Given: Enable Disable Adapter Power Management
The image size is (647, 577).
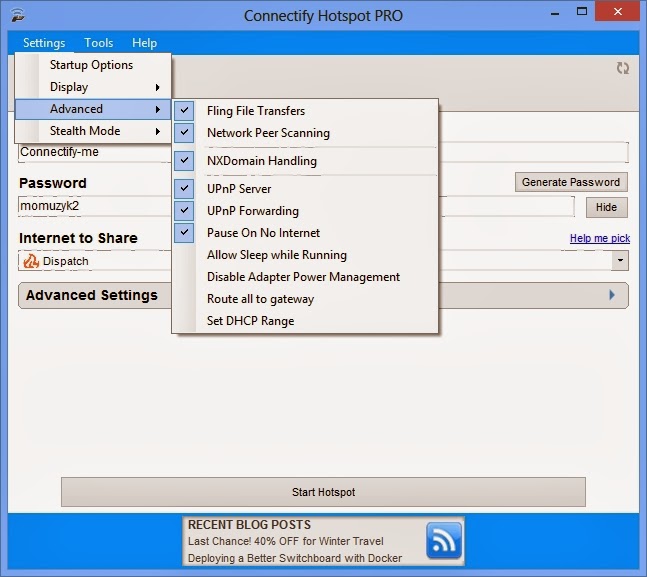Looking at the screenshot, I should click(x=306, y=277).
